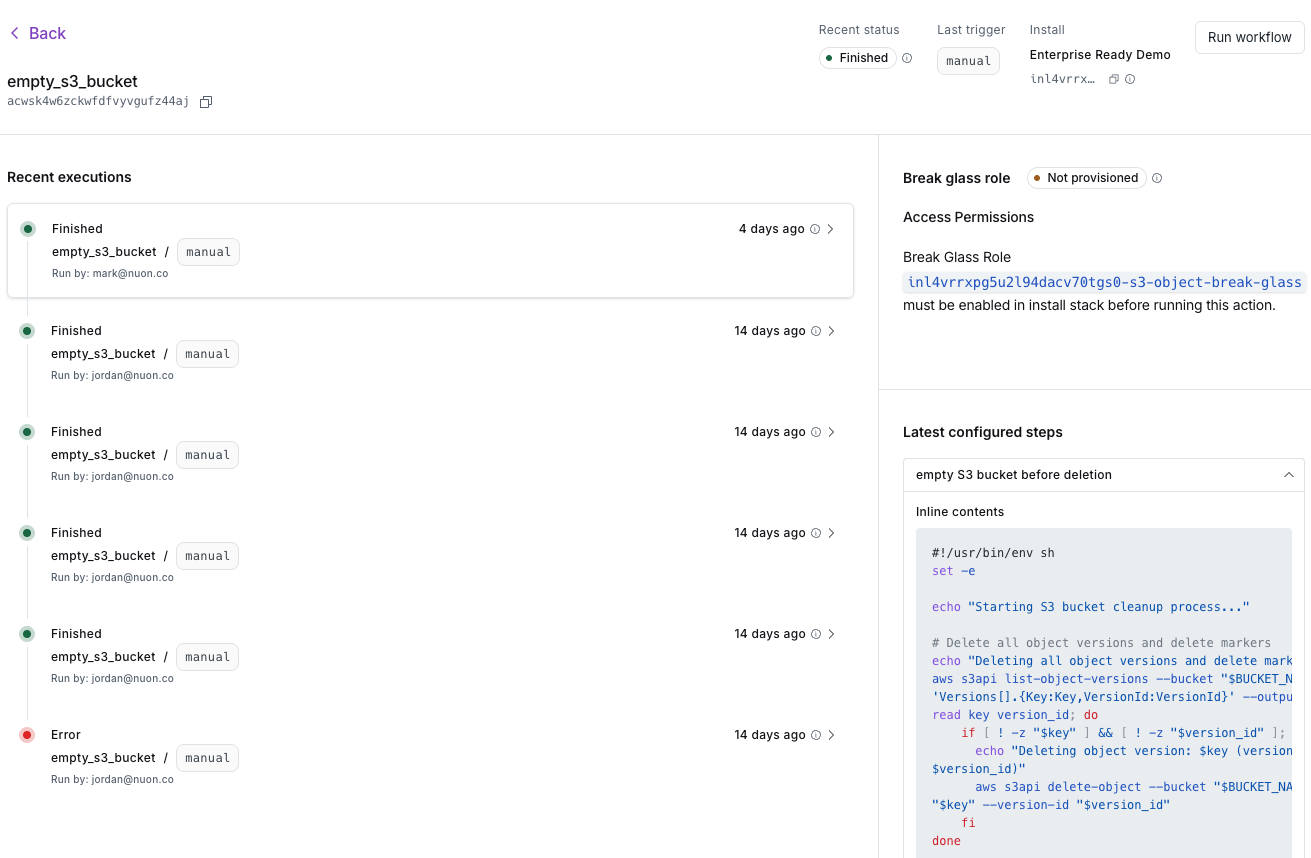Image resolution: width=1311 pixels, height=858 pixels.
Task: Copy the workflow ID acwsk4w6zckwfdfvyvgufz44aj
Action: click(x=206, y=101)
